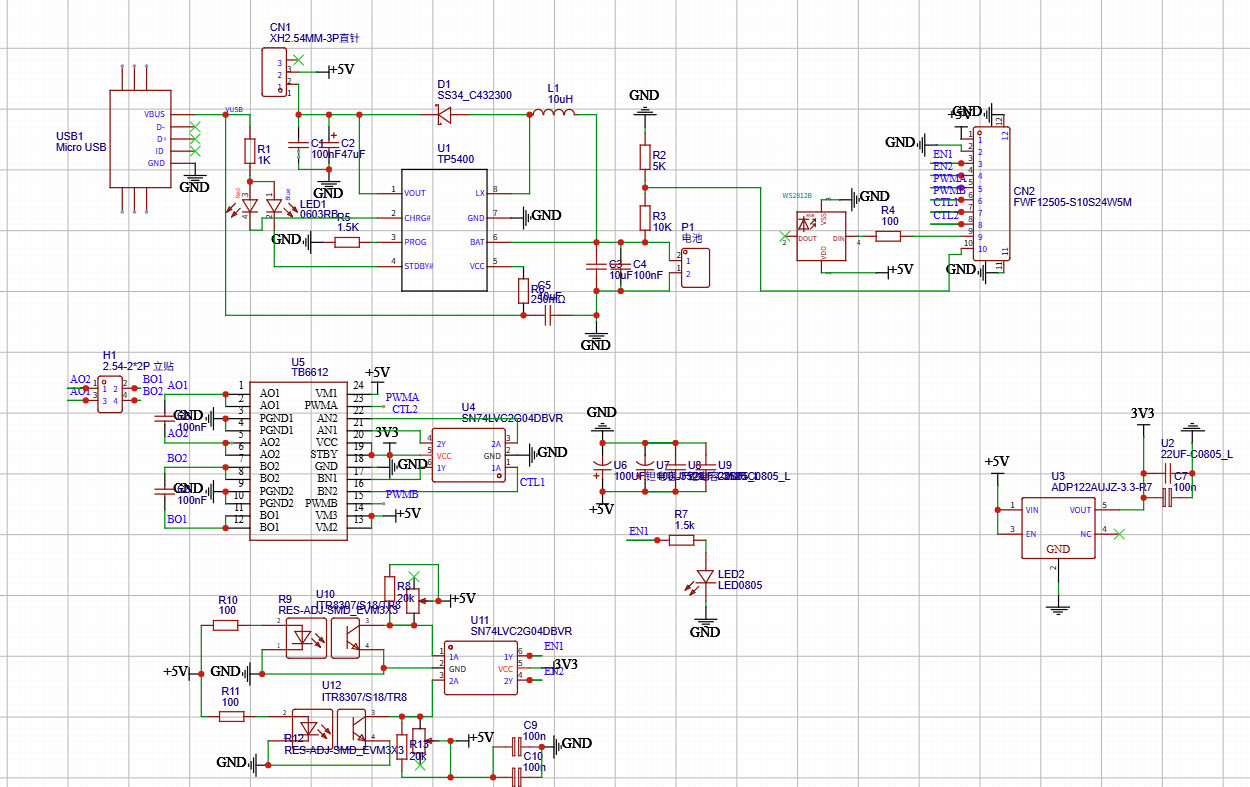The image size is (1250, 787).
Task: Select the L1 10uH inductor
Action: (x=552, y=114)
